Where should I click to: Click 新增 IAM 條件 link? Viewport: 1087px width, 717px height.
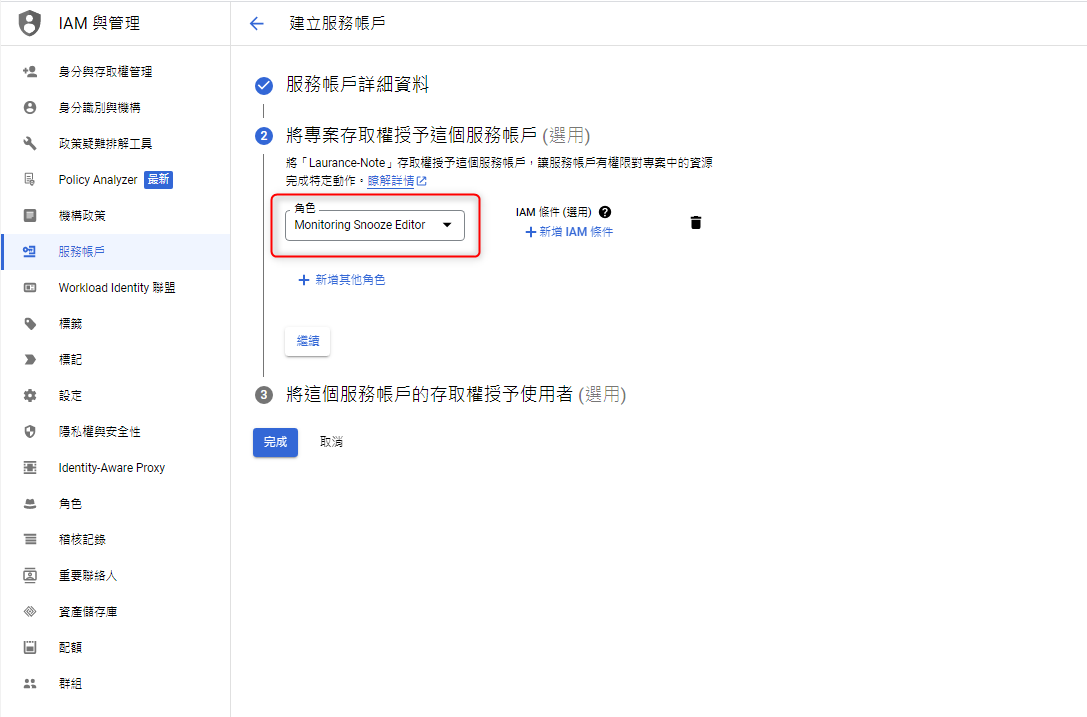point(569,232)
